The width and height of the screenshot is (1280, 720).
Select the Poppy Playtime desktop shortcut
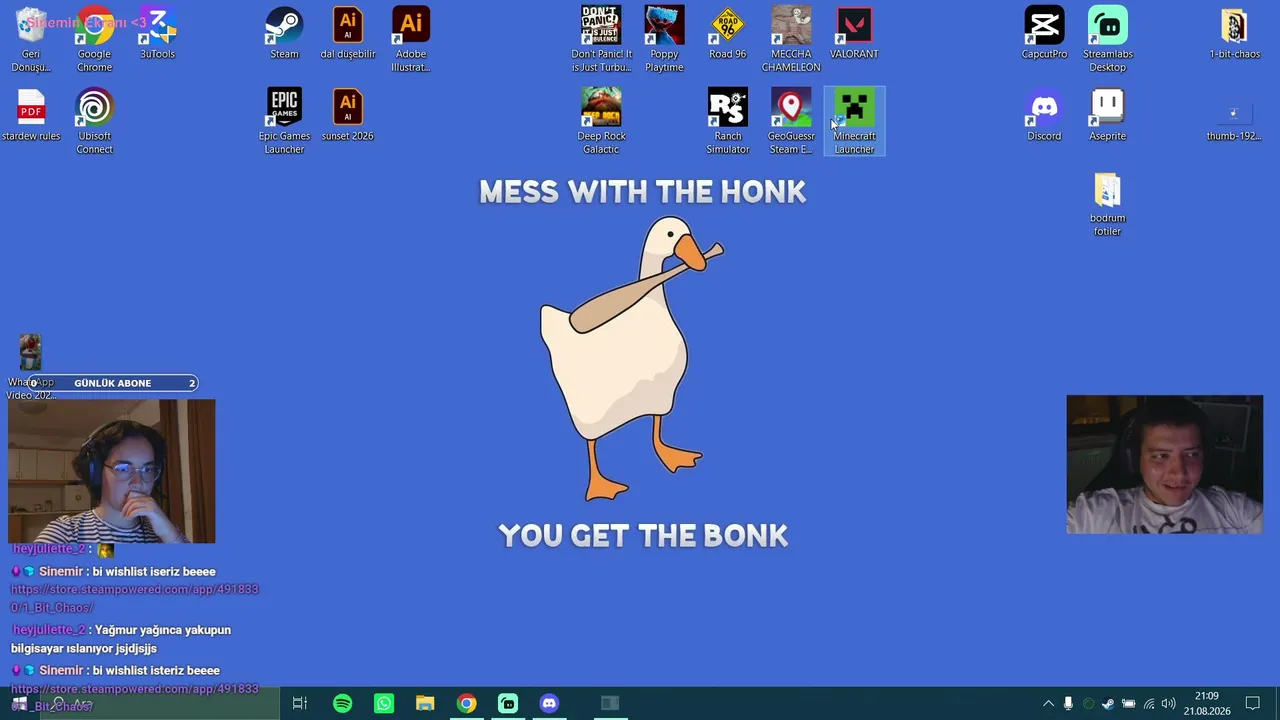click(664, 40)
